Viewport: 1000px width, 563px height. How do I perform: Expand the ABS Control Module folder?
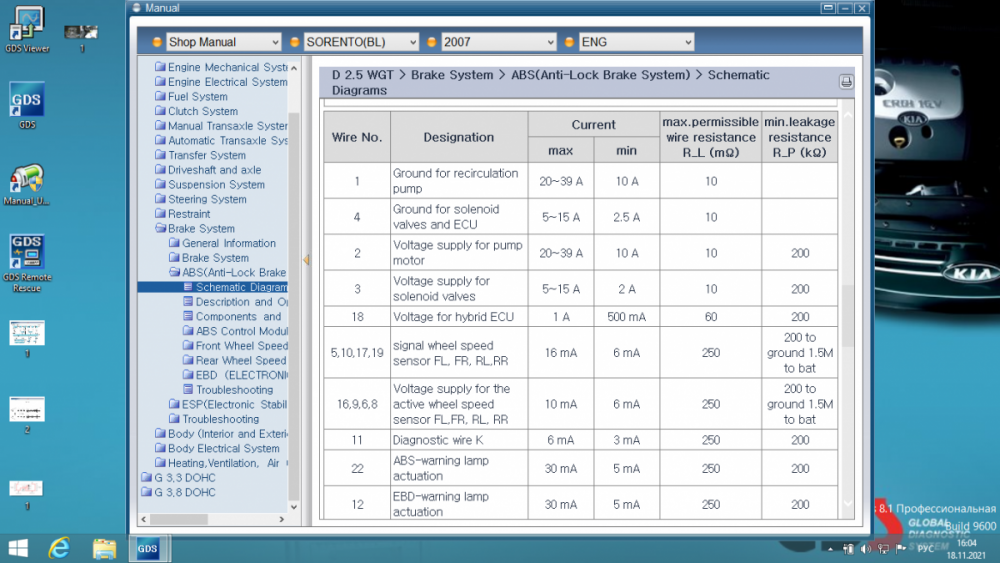(x=235, y=331)
